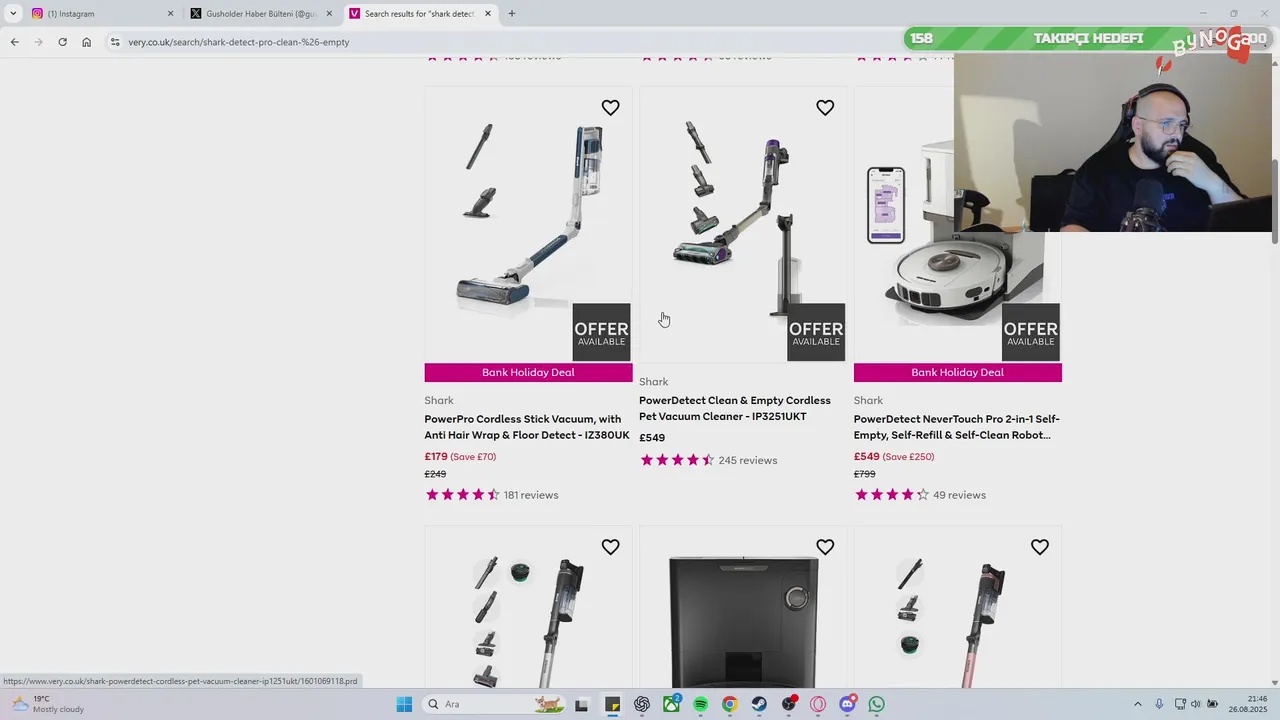Open the Windows Start menu

pos(404,704)
